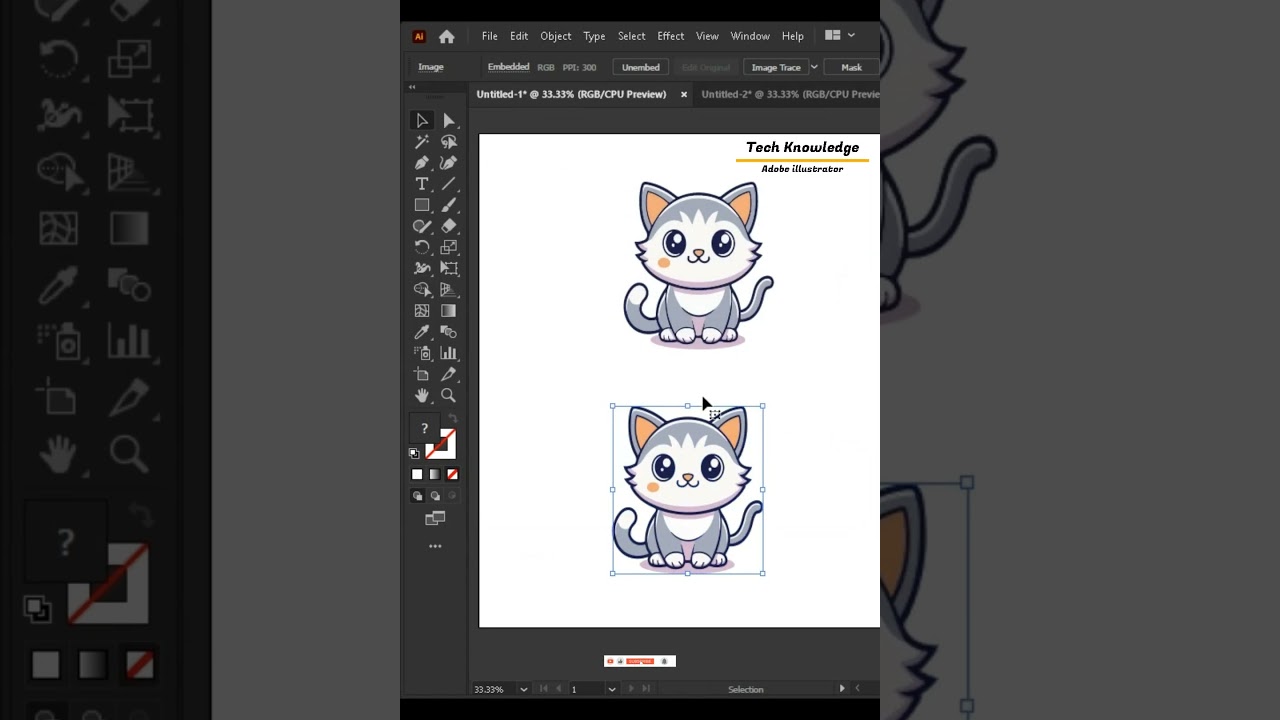Select the Type tool
Image resolution: width=1280 pixels, height=720 pixels.
coord(422,183)
